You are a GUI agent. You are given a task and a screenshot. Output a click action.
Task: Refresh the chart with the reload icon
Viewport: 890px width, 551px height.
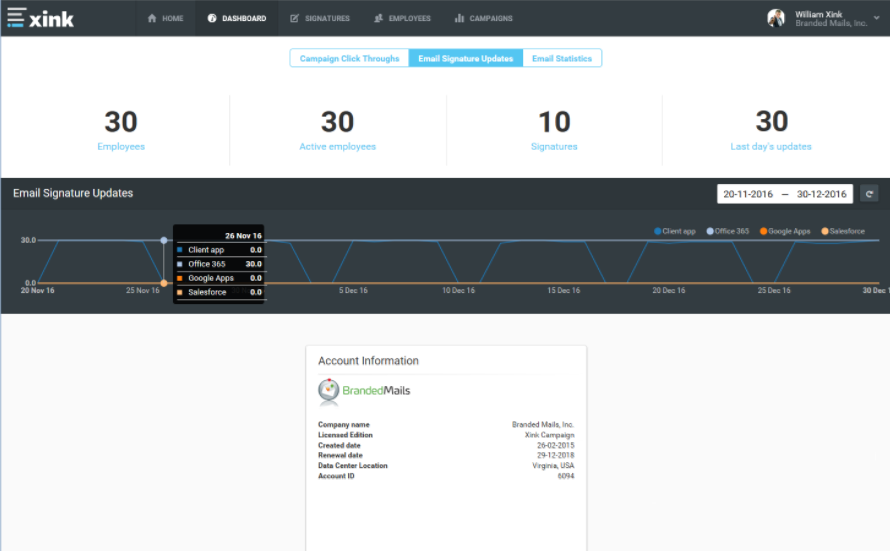tap(869, 194)
